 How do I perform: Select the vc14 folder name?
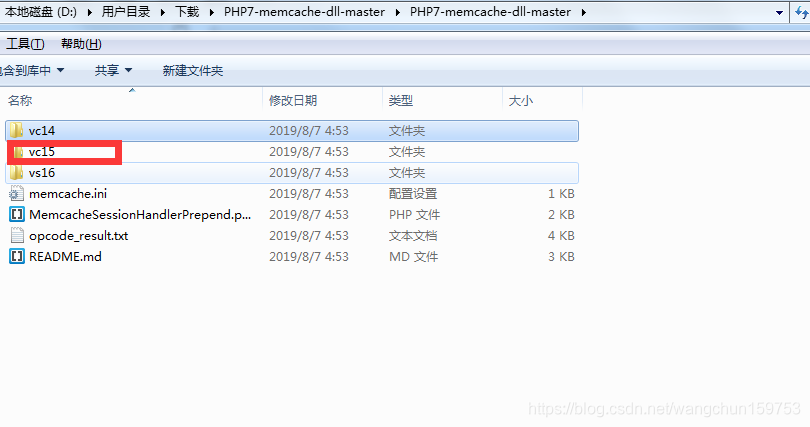pyautogui.click(x=42, y=131)
